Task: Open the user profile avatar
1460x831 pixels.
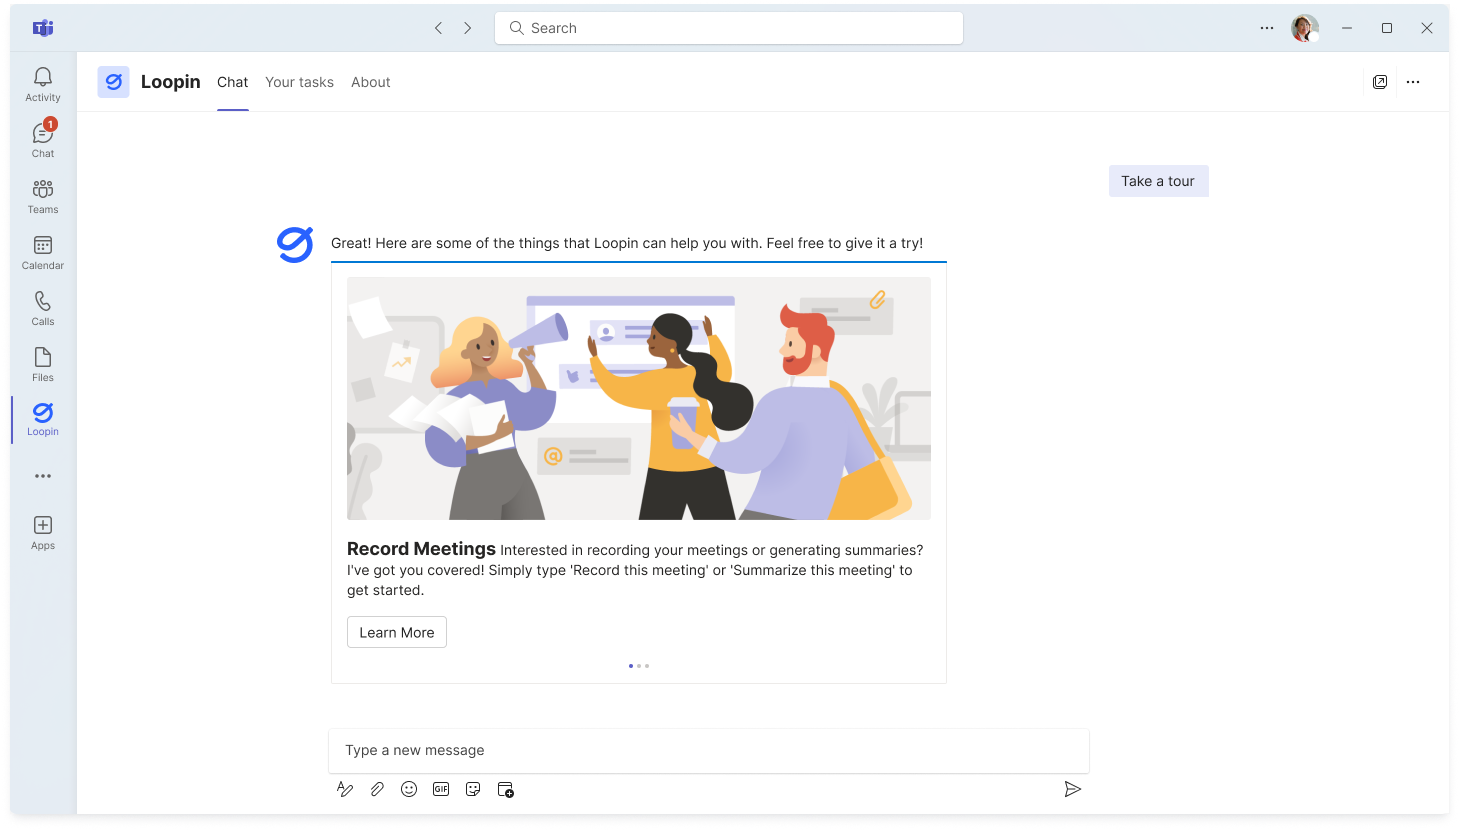Action: click(1305, 28)
